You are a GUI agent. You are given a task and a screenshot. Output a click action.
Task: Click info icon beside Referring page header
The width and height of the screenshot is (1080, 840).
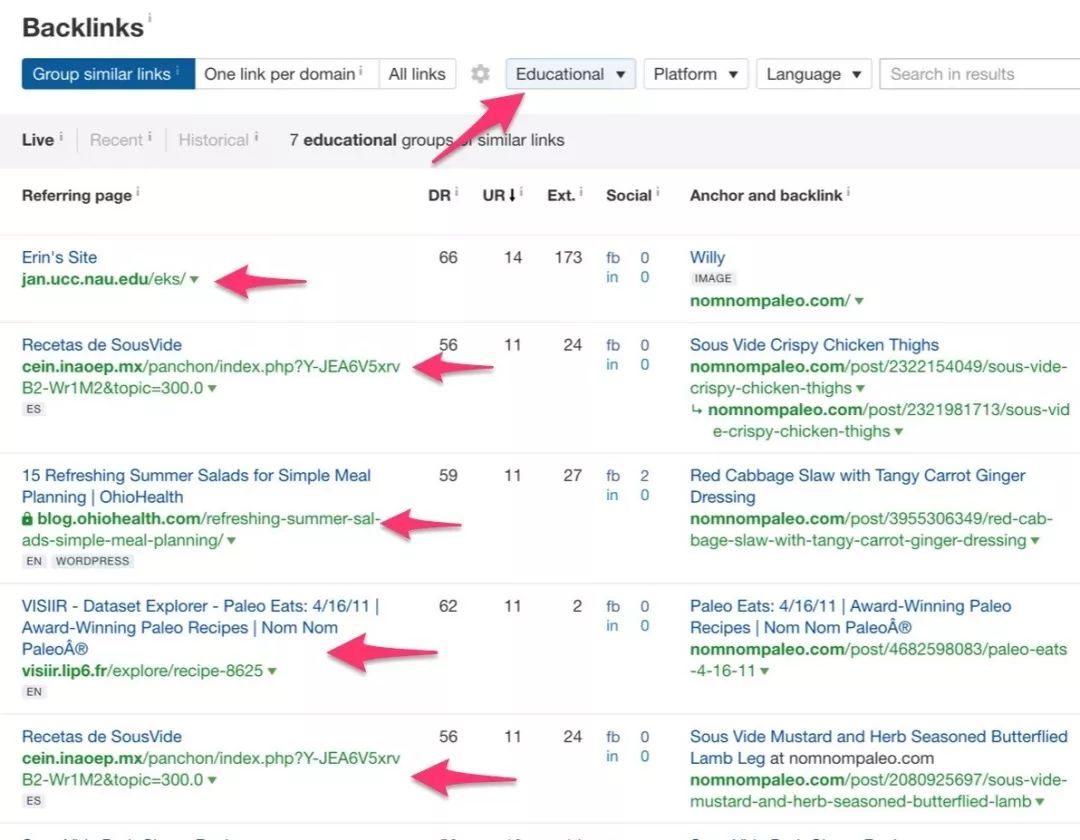(x=138, y=192)
